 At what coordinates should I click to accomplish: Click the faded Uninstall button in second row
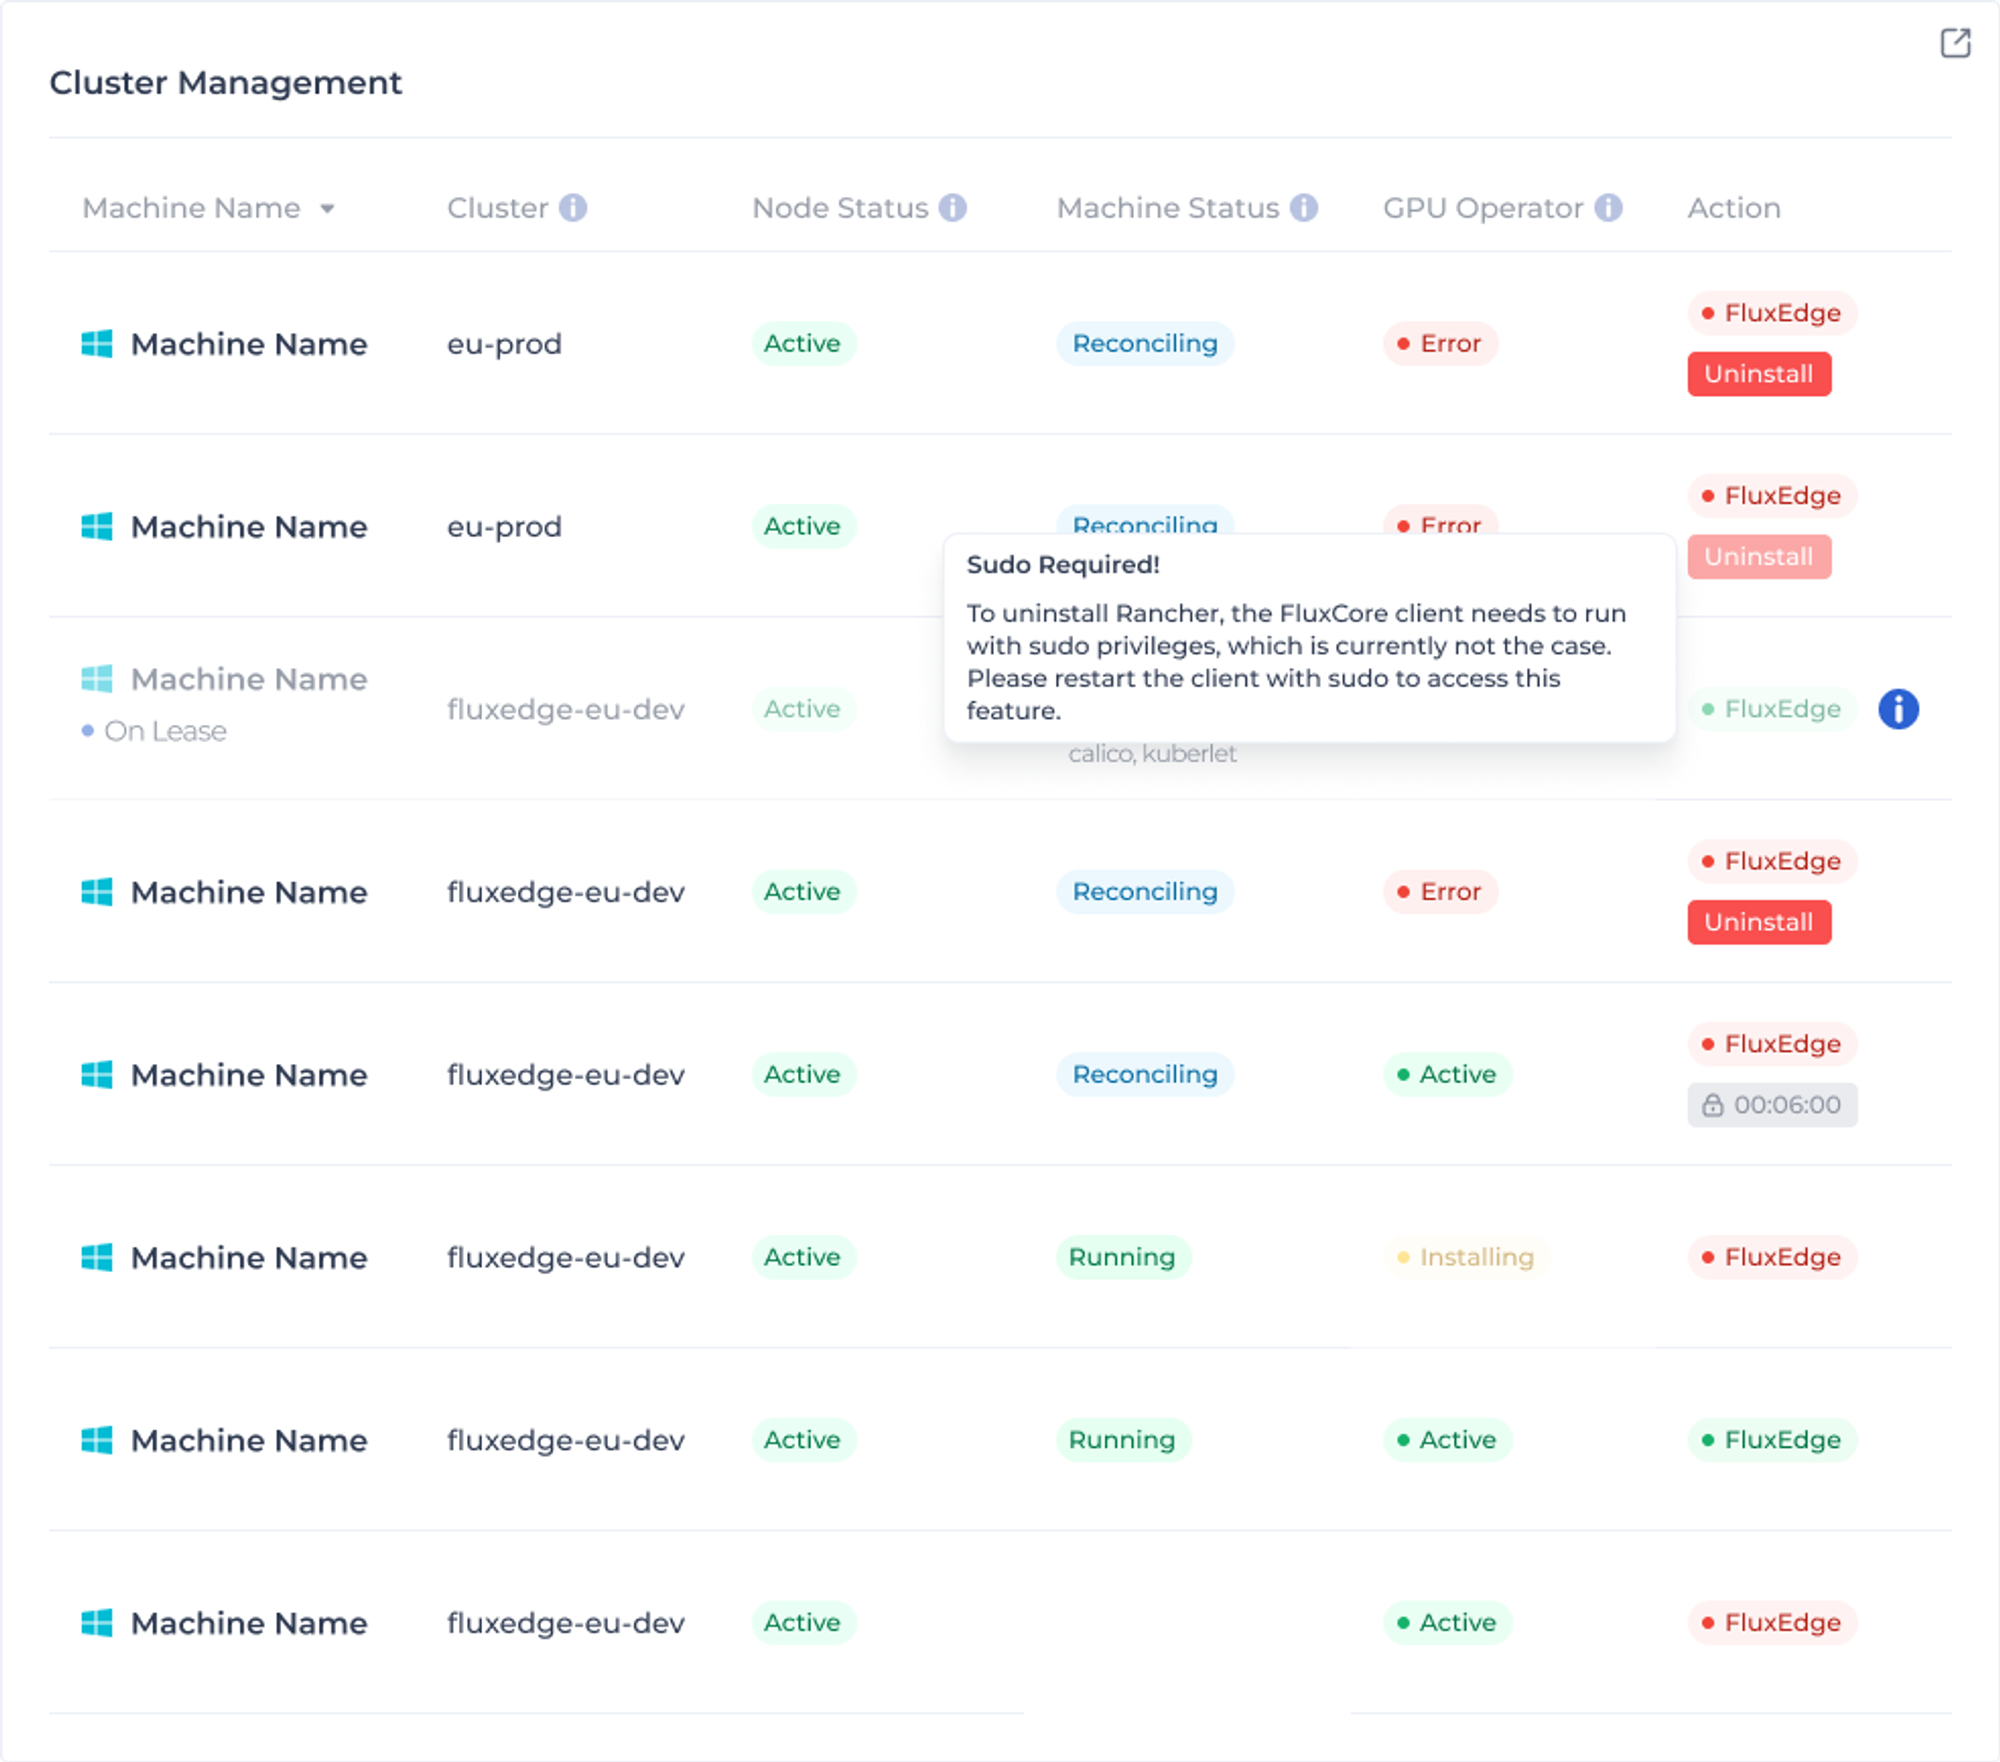tap(1759, 557)
